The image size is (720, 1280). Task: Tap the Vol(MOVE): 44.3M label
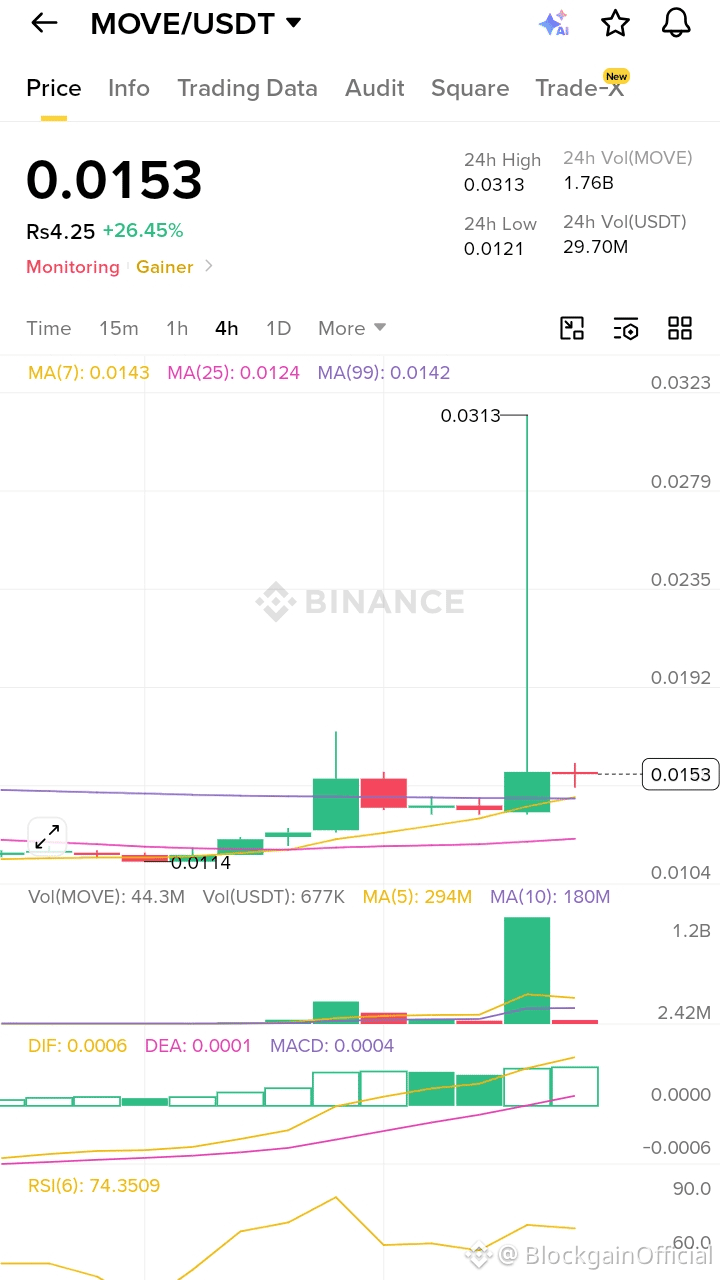106,897
